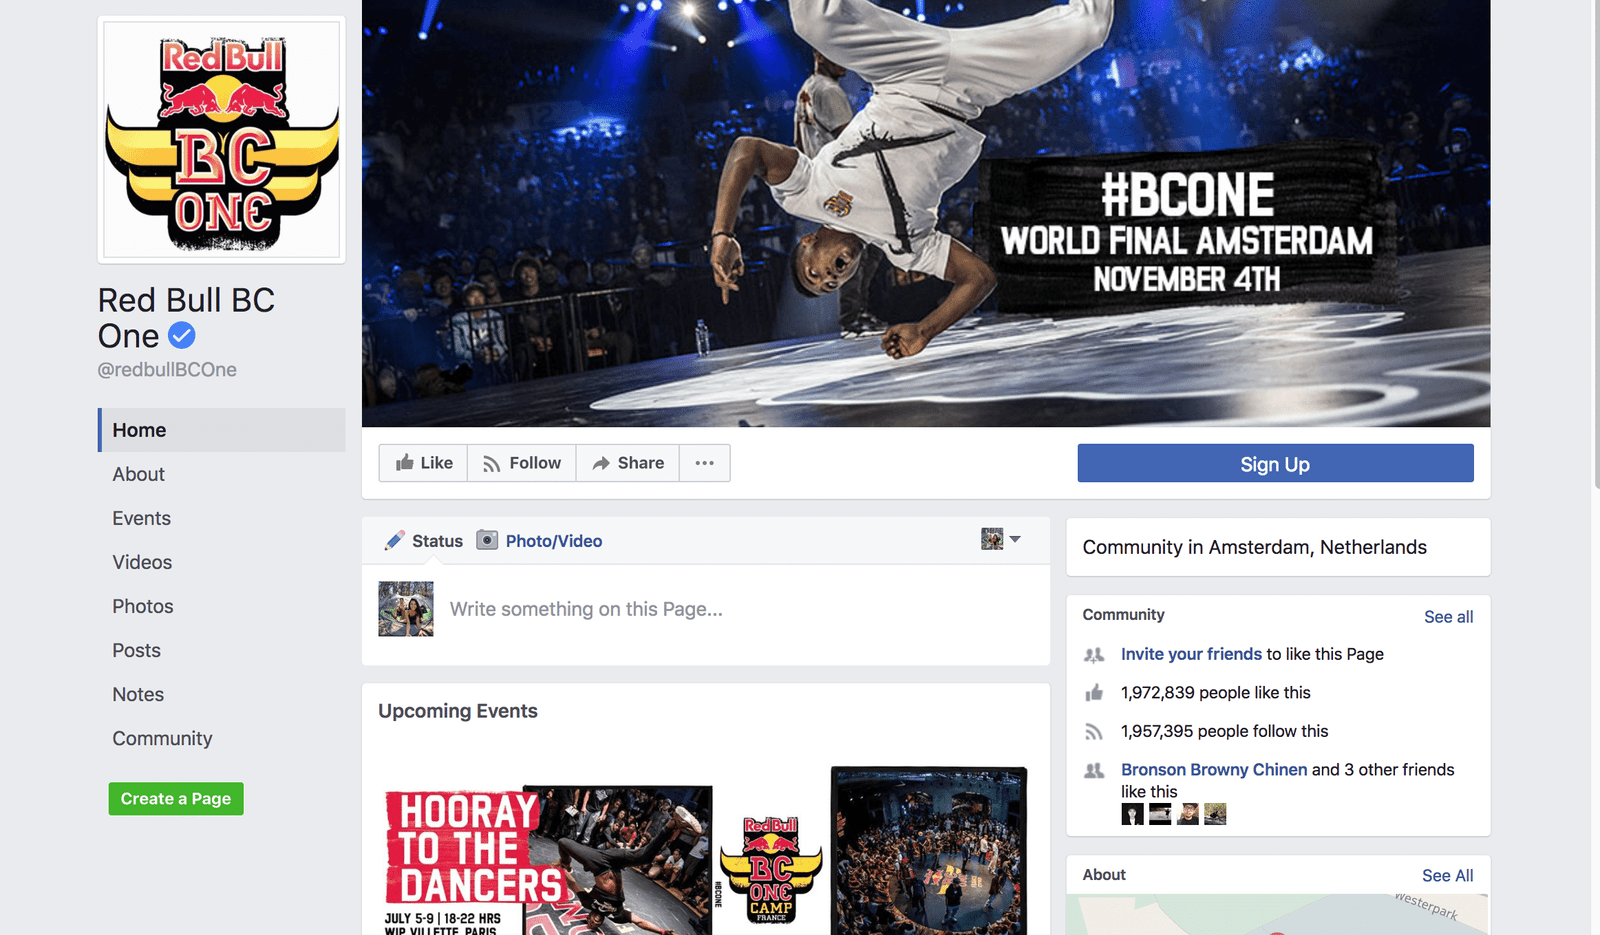Click the fourth friend avatar thumbnail
This screenshot has height=935, width=1600.
pos(1215,814)
